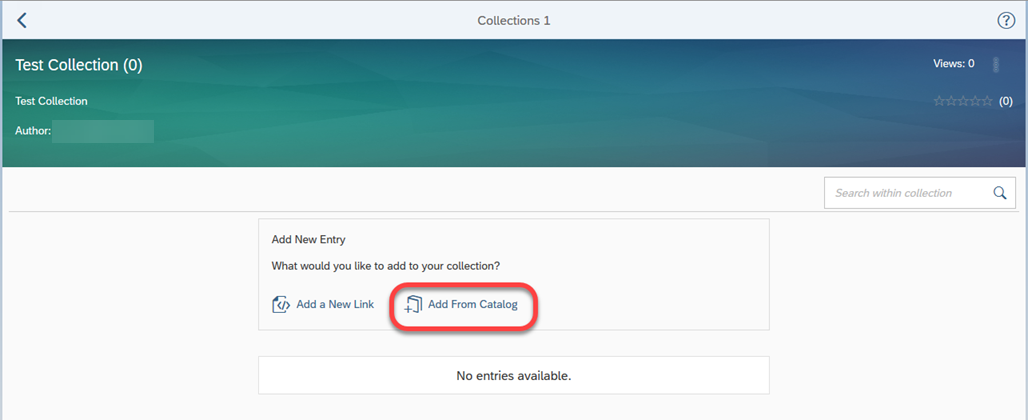Open help via the question mark icon
1028x420 pixels.
pos(1006,20)
